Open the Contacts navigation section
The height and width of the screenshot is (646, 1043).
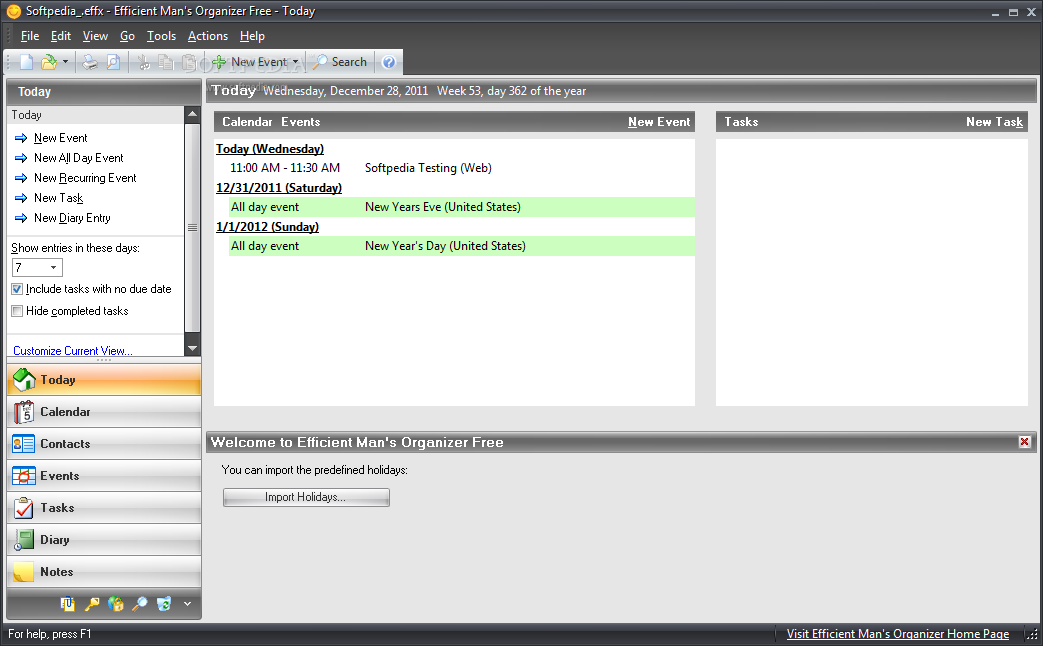pos(104,444)
